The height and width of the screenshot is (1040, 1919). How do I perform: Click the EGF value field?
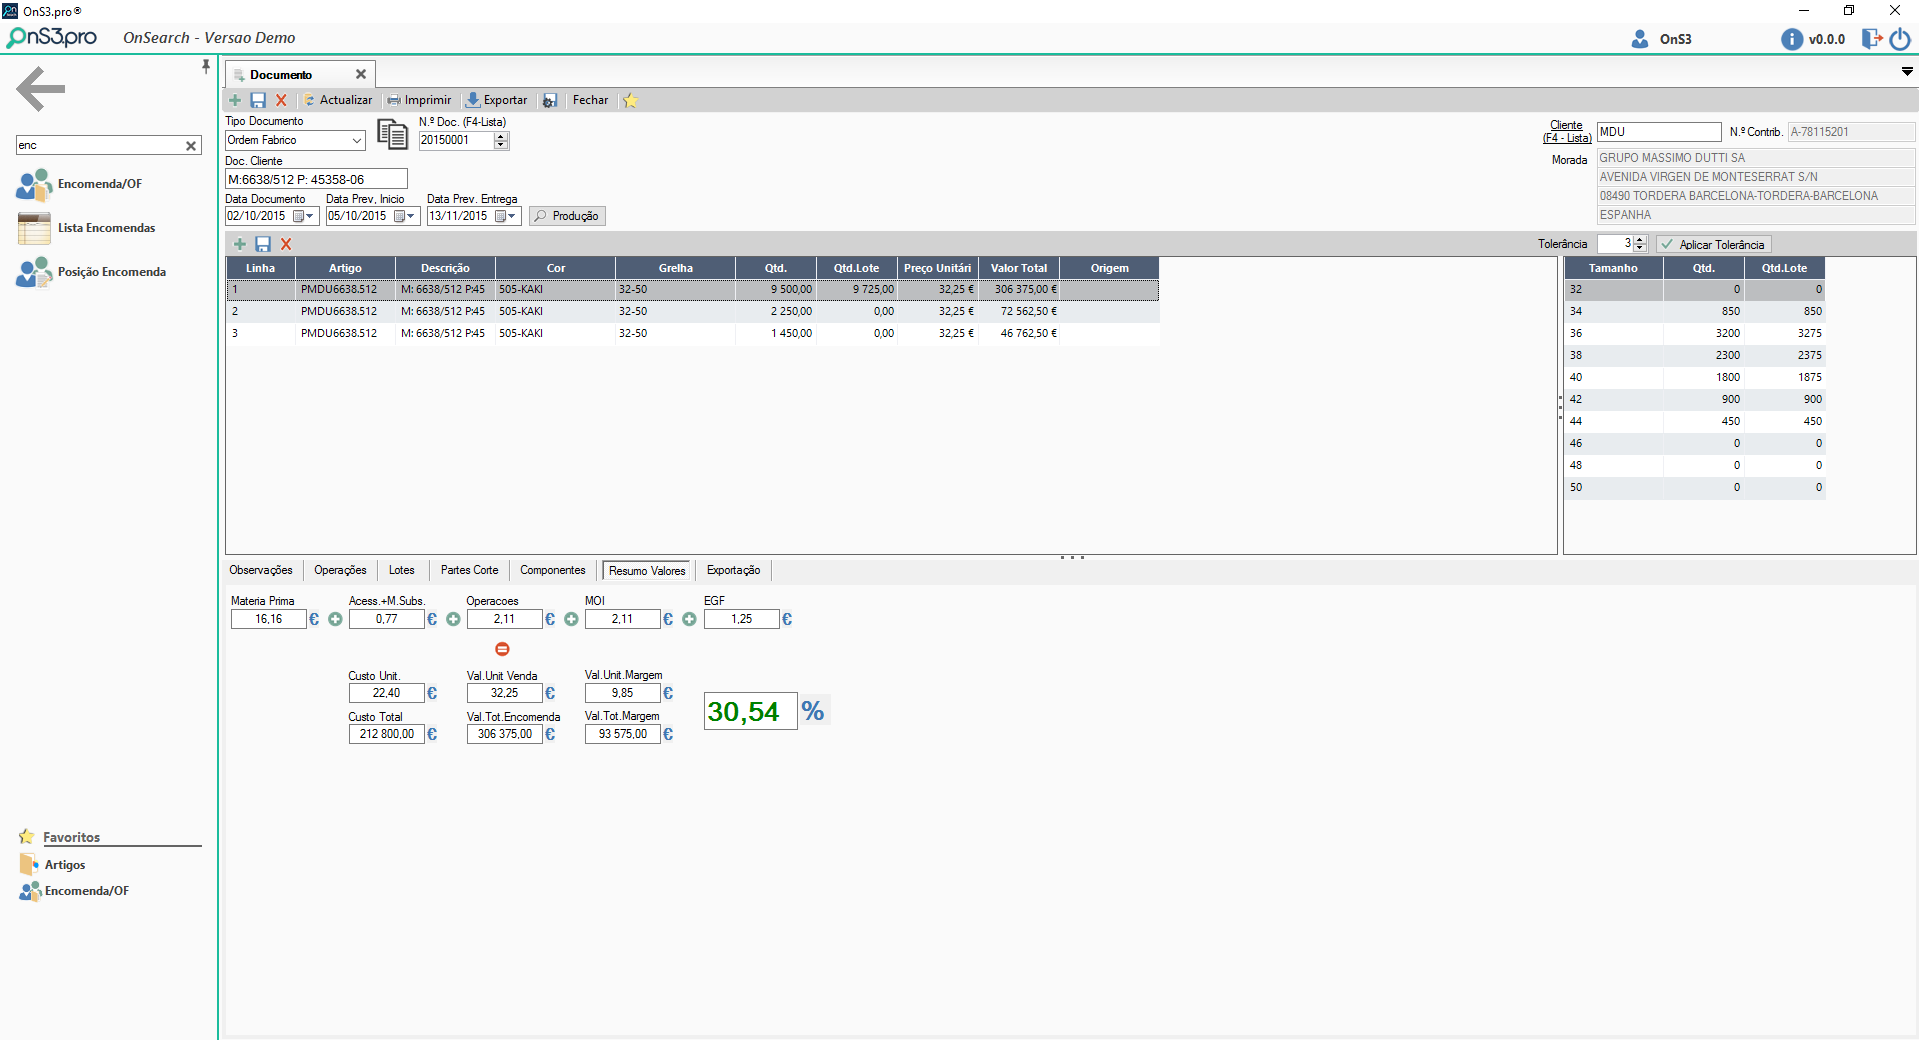(x=741, y=620)
